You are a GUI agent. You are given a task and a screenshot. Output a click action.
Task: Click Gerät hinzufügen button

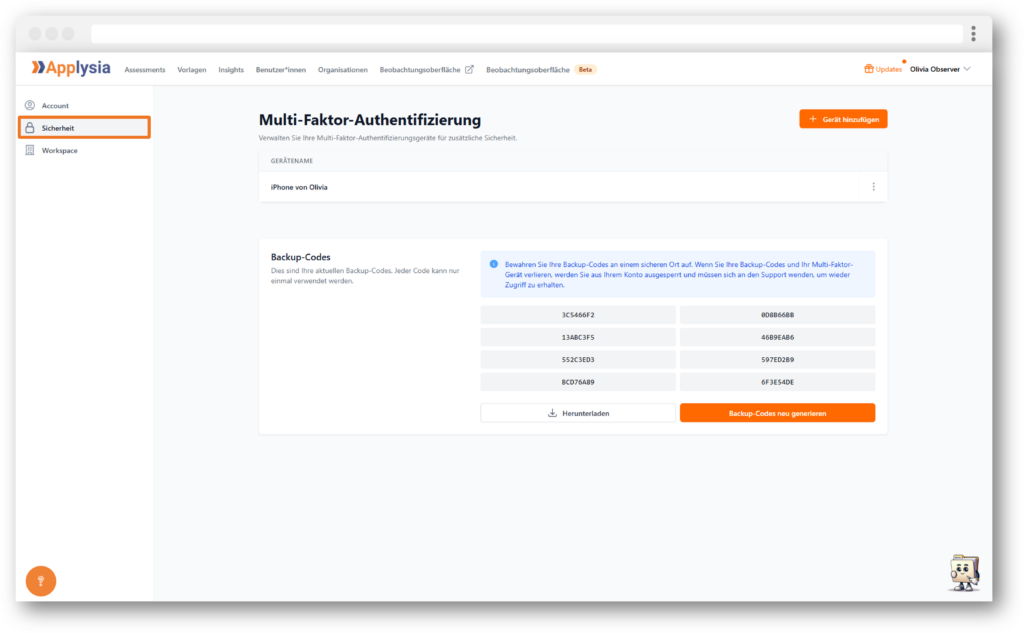coord(843,119)
